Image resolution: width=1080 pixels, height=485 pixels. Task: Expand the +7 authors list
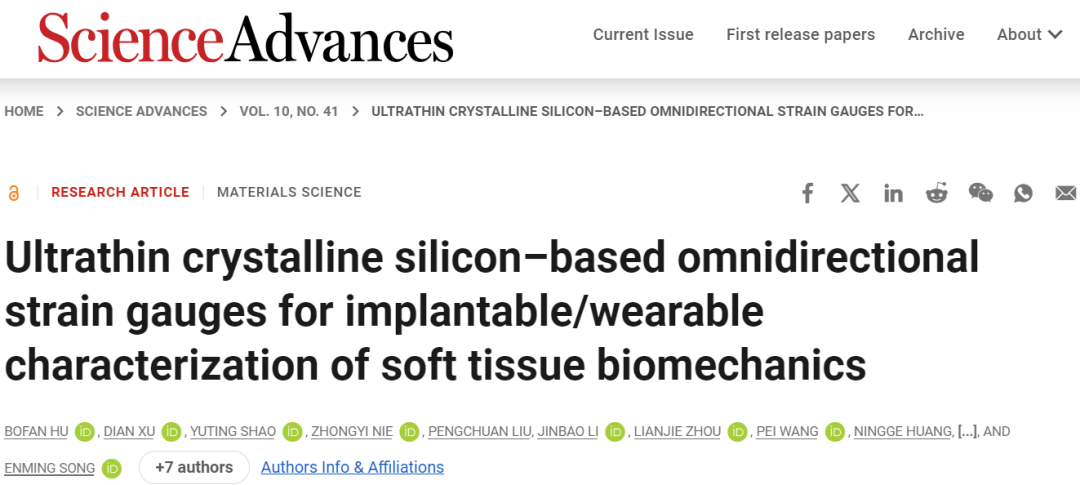tap(194, 467)
